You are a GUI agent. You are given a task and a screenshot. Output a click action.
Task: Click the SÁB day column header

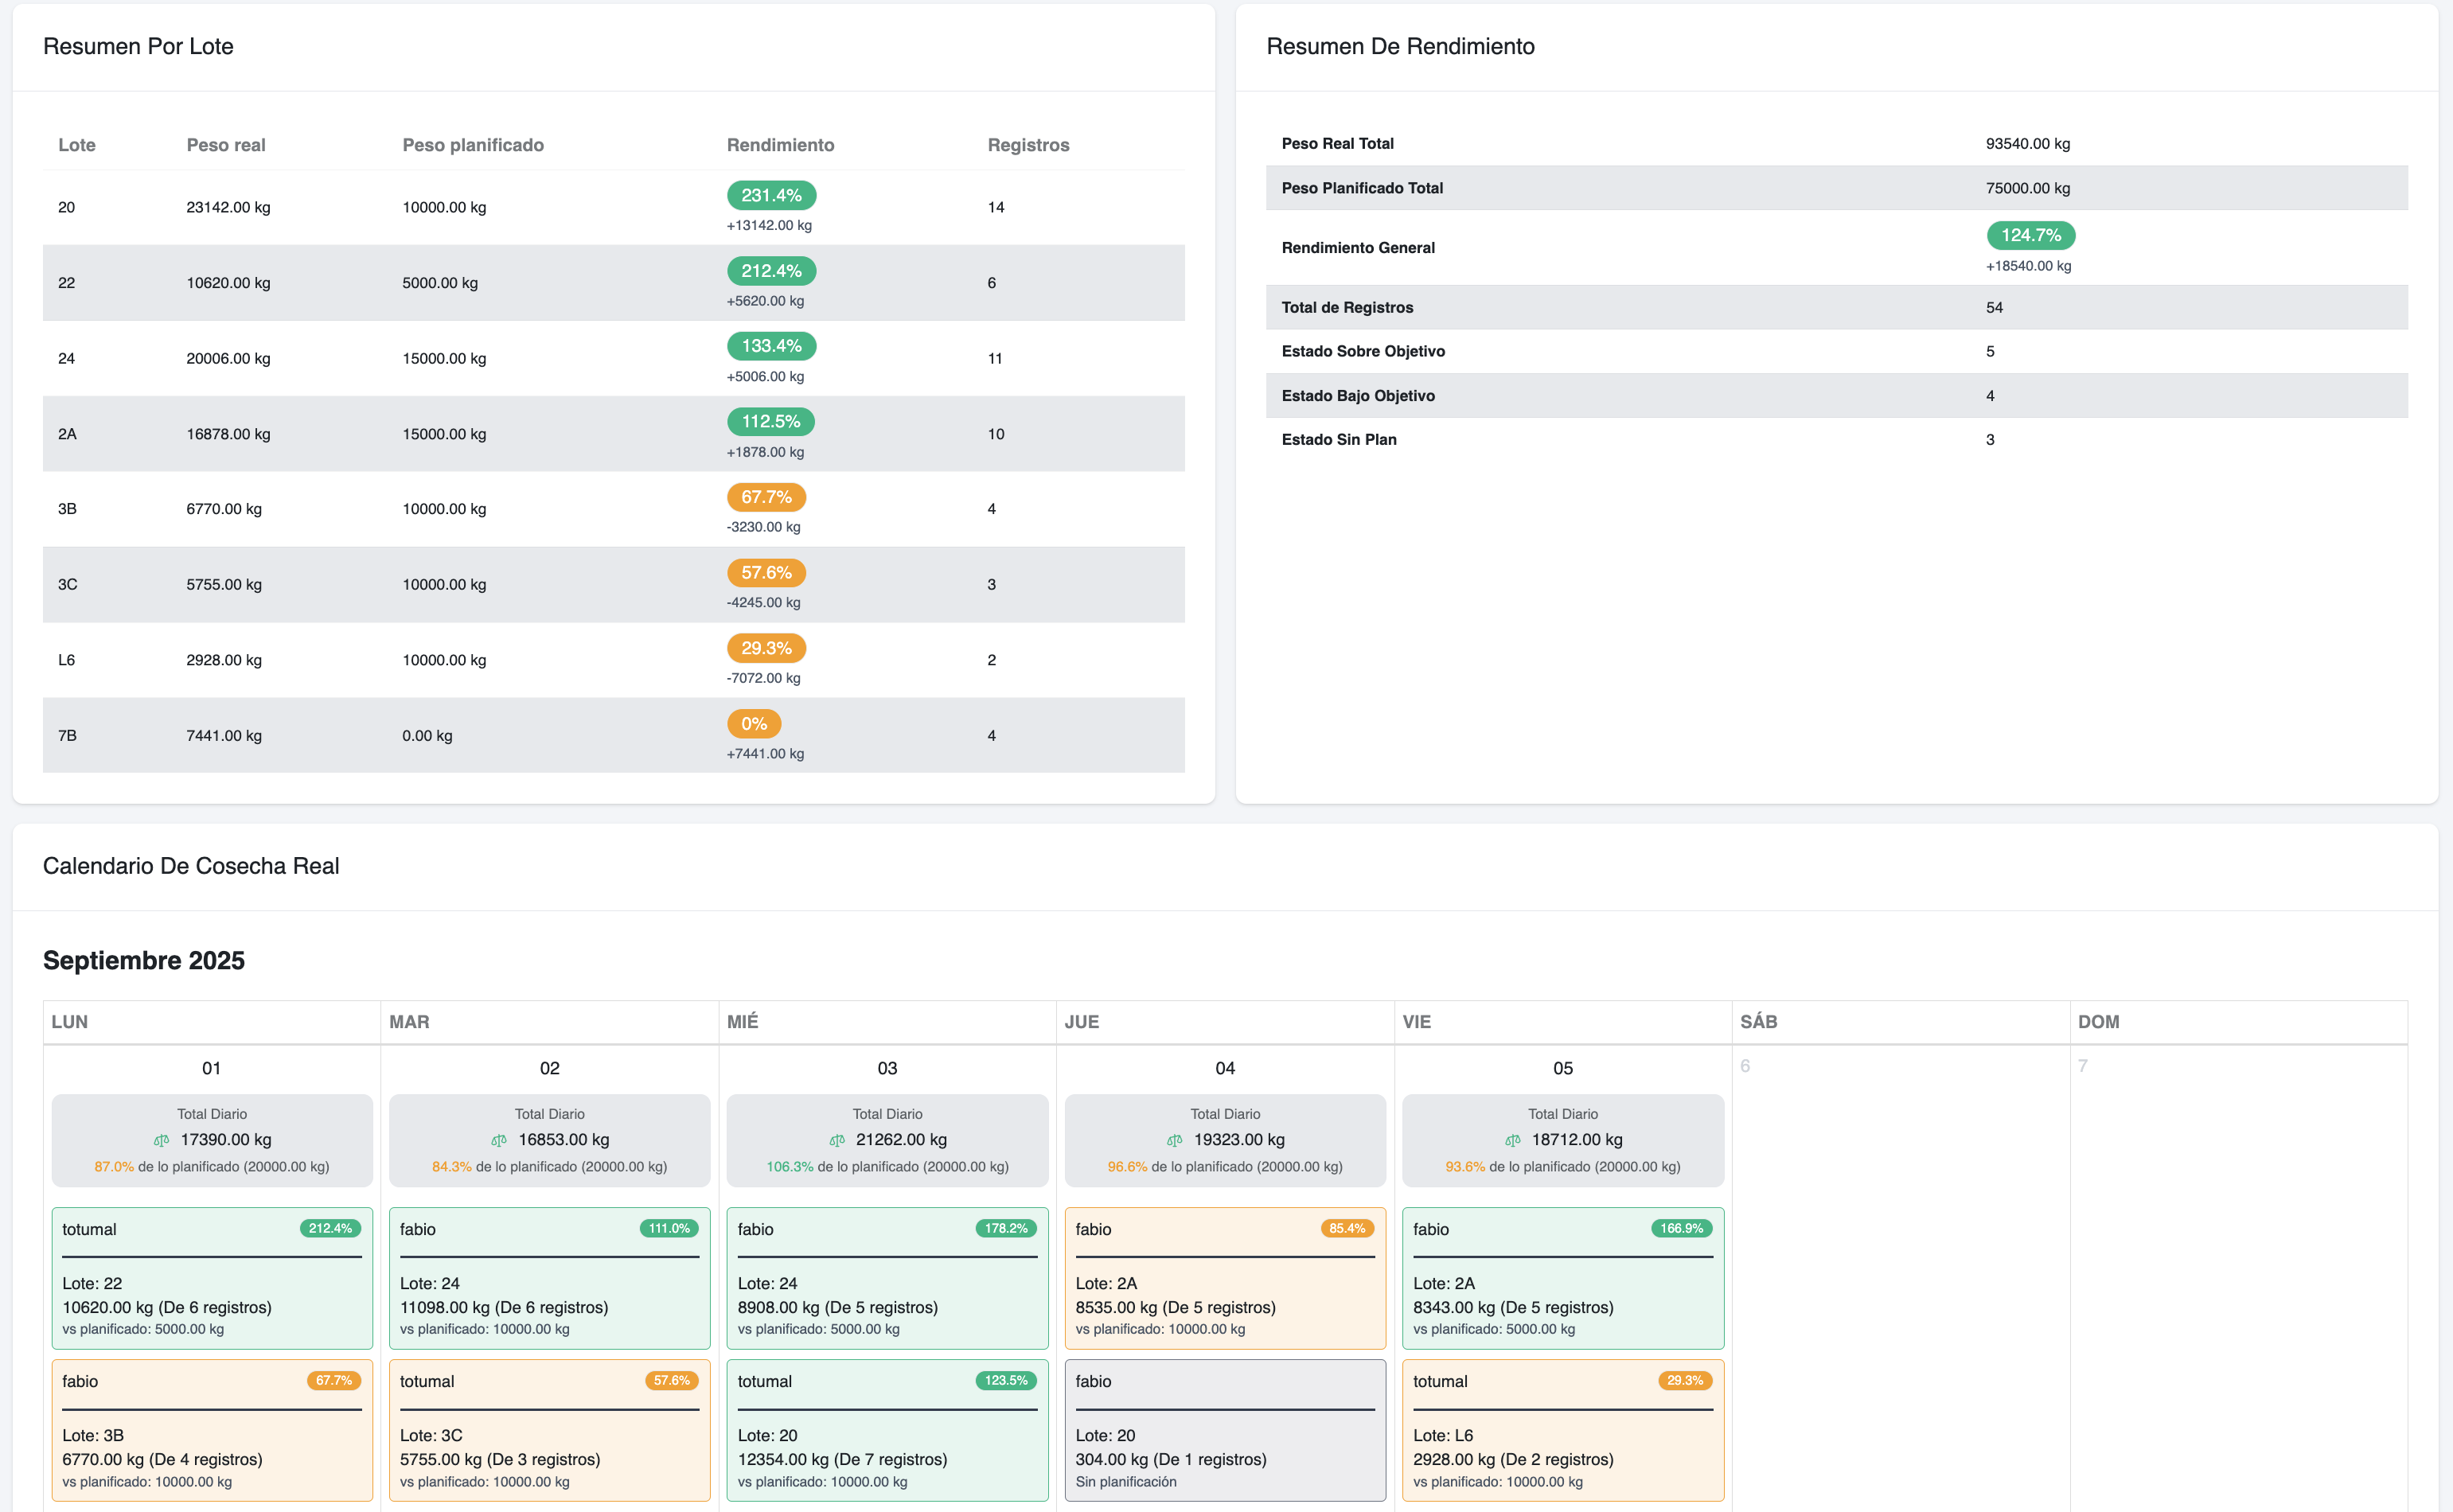(x=1758, y=1021)
